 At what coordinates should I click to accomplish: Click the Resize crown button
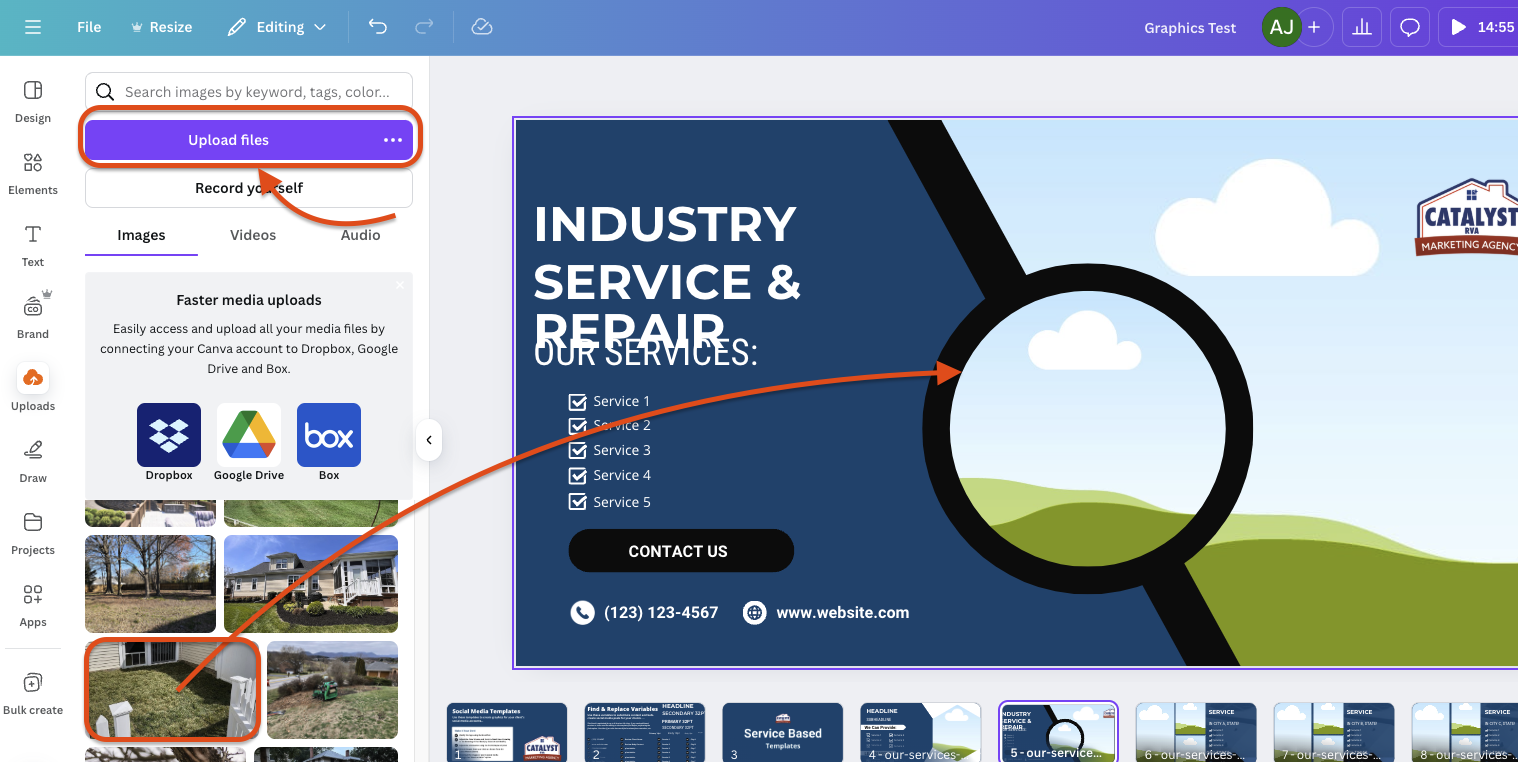pos(161,27)
